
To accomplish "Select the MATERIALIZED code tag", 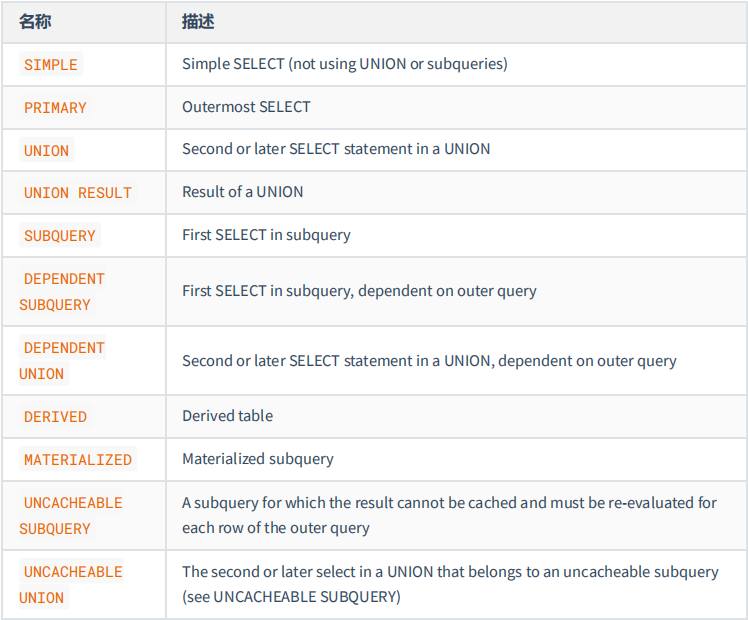I will (x=78, y=459).
